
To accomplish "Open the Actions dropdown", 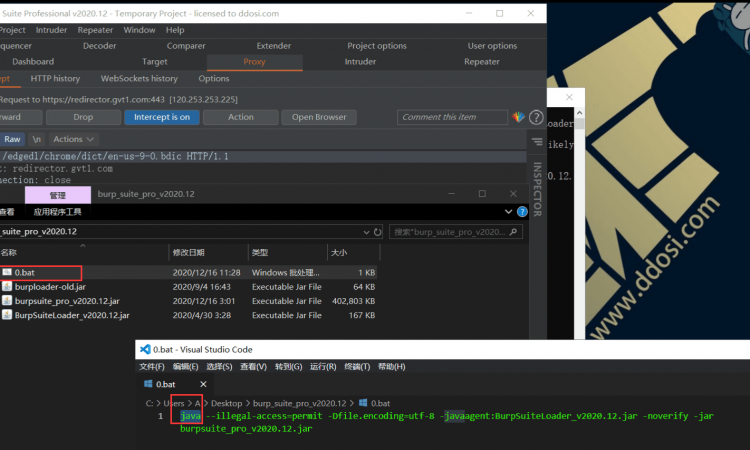I will click(74, 139).
